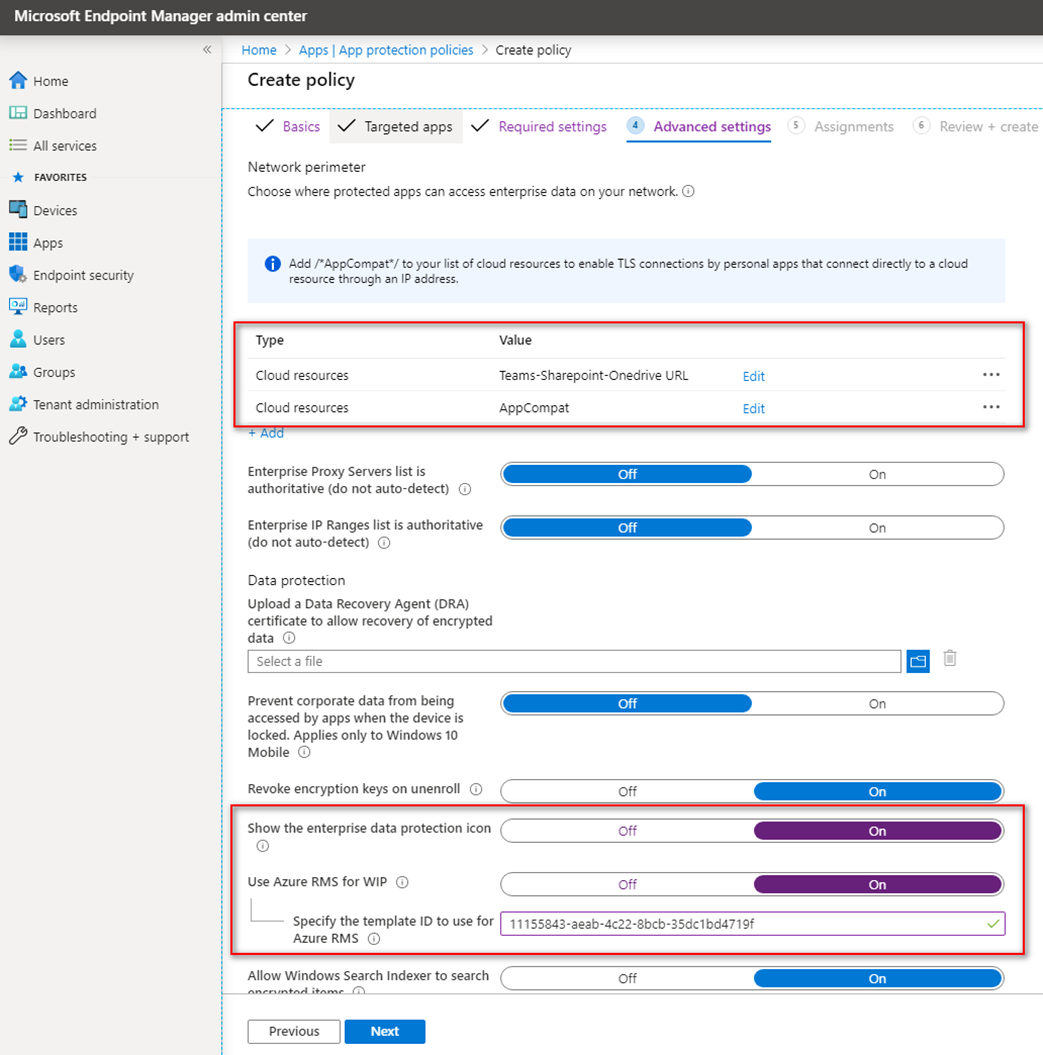Select Off for Enterprise Proxy Servers authoritative

627,474
